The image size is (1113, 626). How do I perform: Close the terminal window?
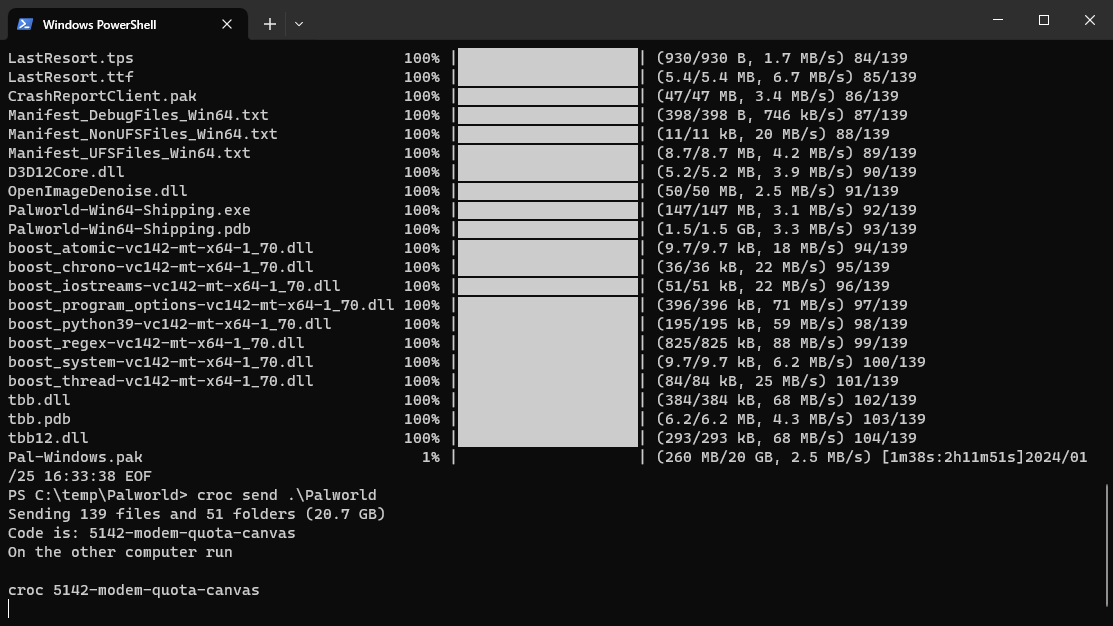tap(1090, 20)
